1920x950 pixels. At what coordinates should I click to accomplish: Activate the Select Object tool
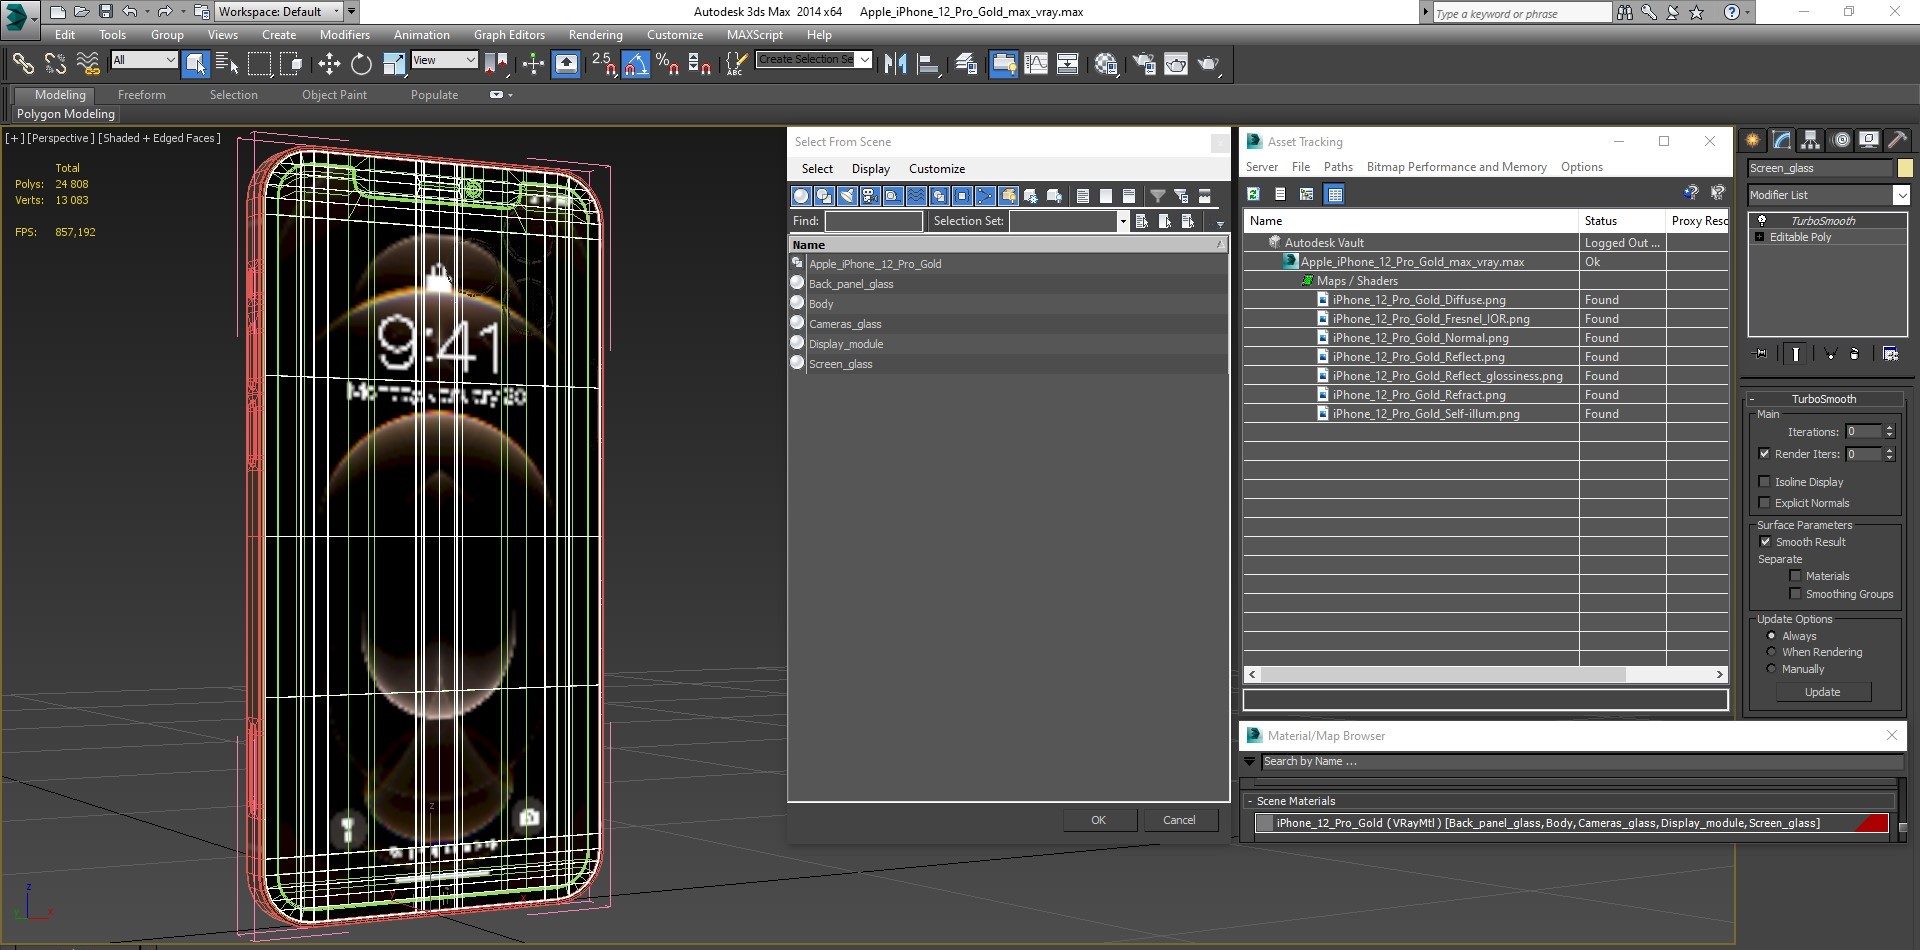(x=195, y=64)
